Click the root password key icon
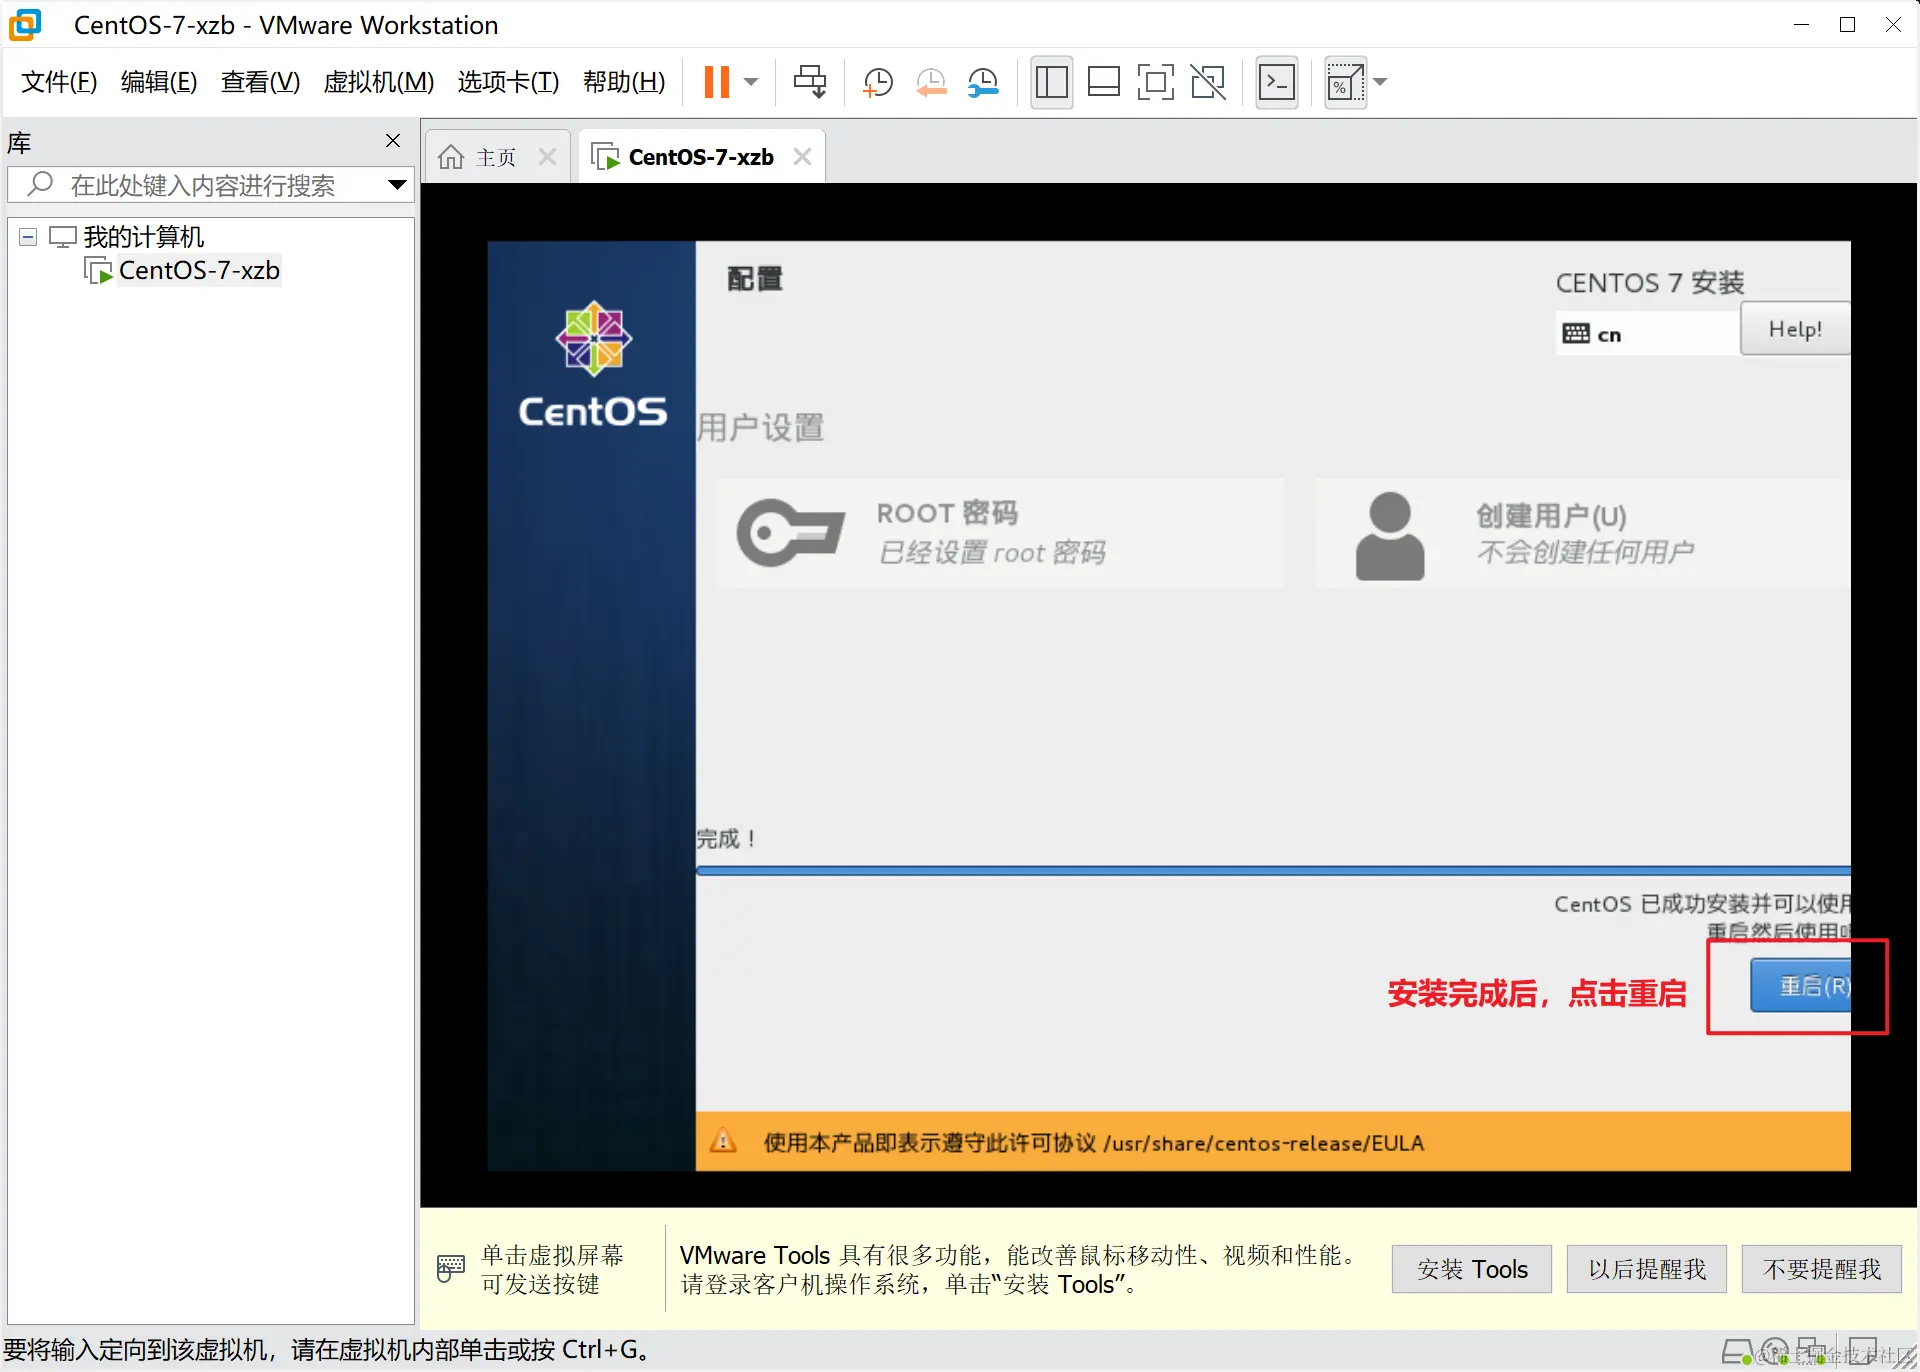 point(791,533)
